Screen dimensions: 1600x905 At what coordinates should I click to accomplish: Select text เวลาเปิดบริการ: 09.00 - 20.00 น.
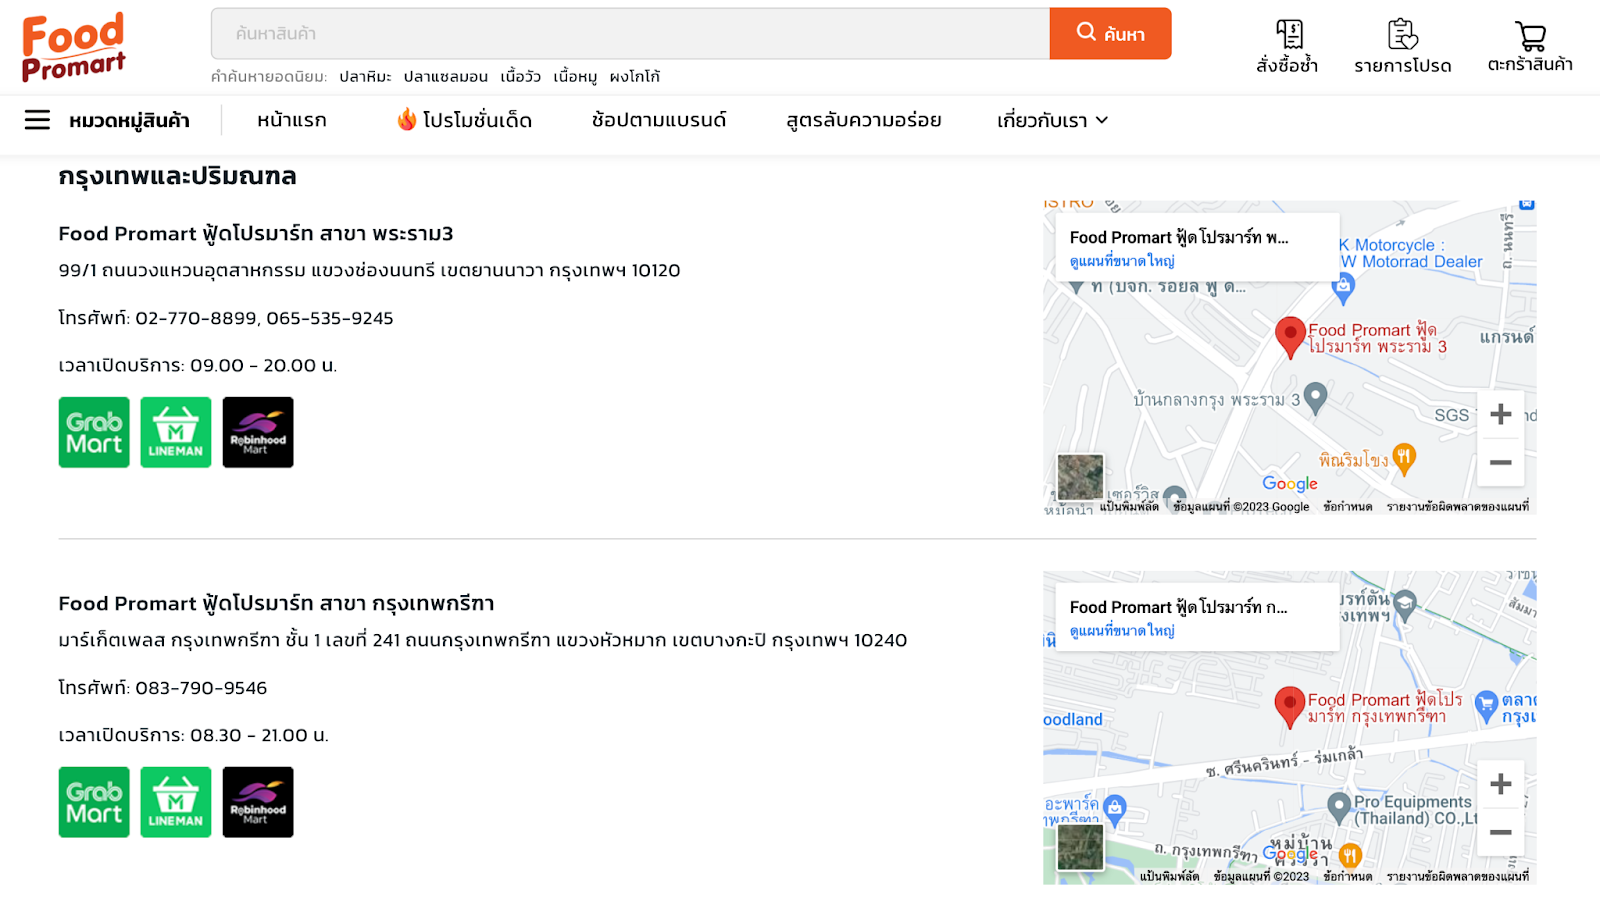point(198,366)
